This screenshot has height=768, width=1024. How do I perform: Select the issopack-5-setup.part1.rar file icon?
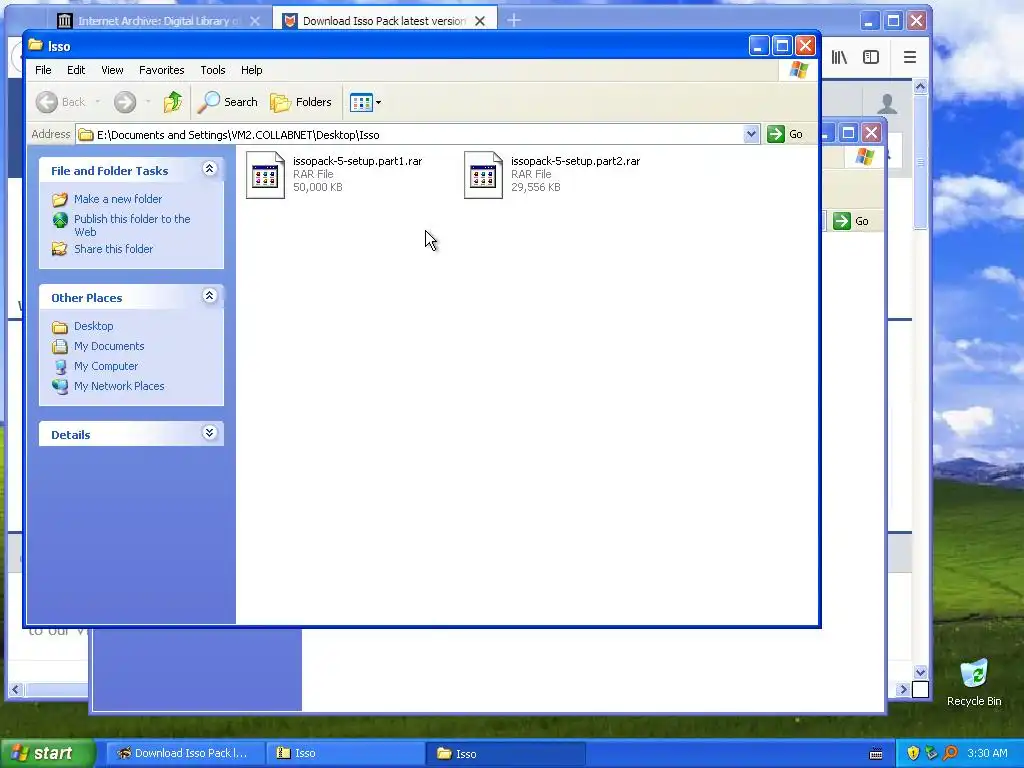265,175
